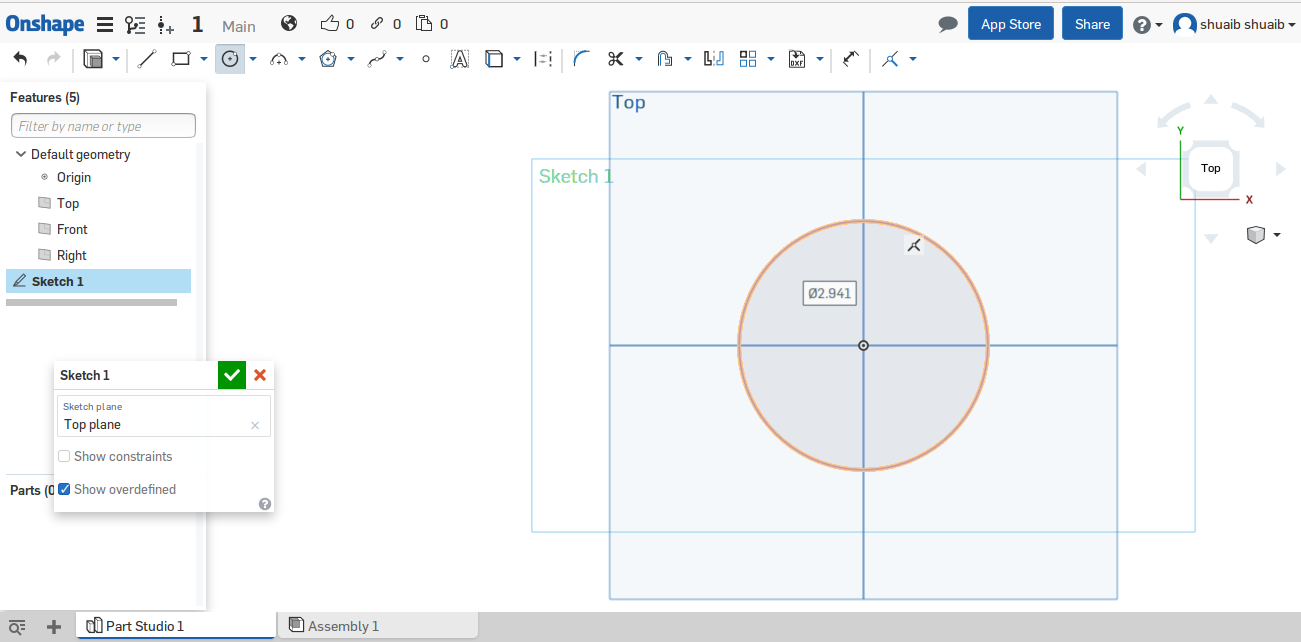Open the shuaib shuaib account menu

[x=1234, y=24]
